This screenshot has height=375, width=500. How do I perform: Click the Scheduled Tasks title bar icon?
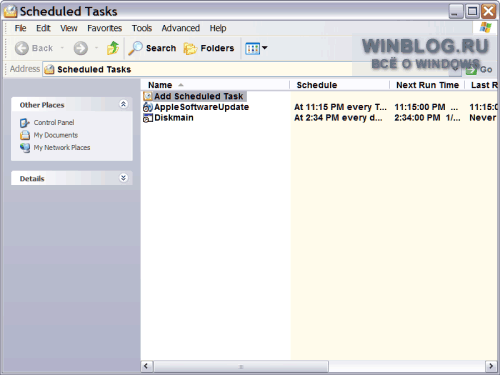point(10,11)
